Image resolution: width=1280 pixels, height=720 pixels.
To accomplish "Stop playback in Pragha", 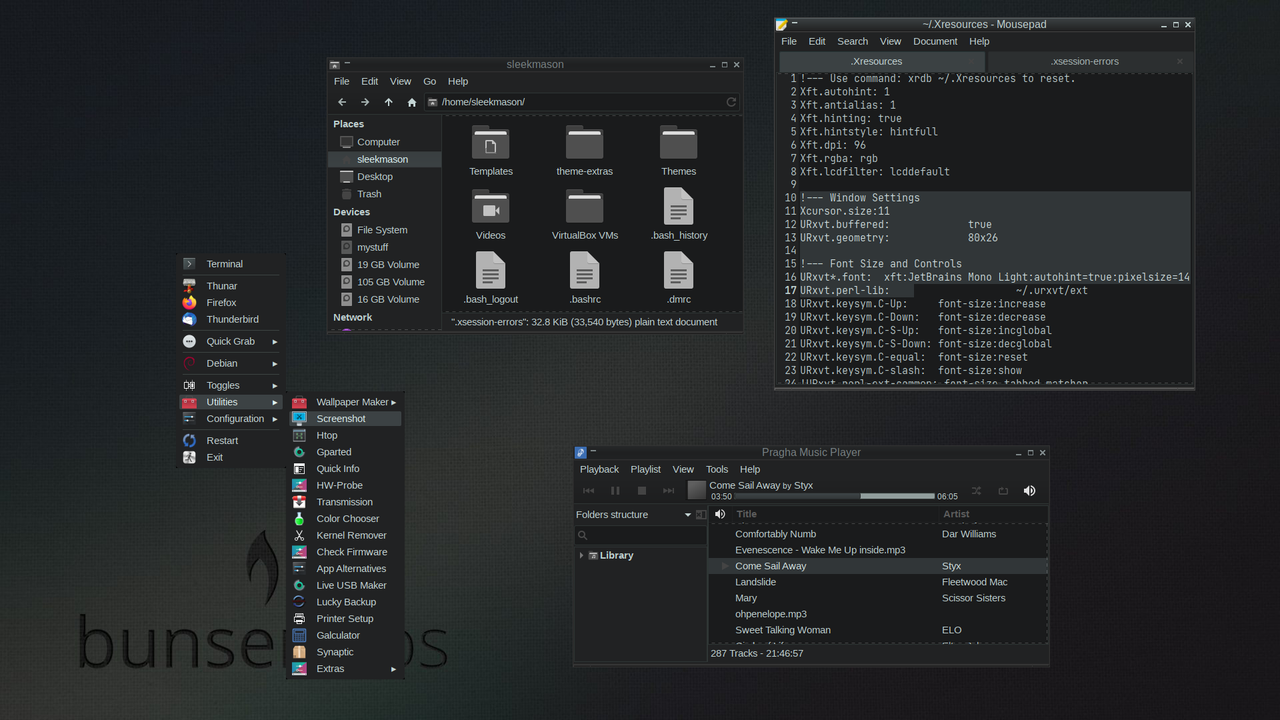I will 642,490.
